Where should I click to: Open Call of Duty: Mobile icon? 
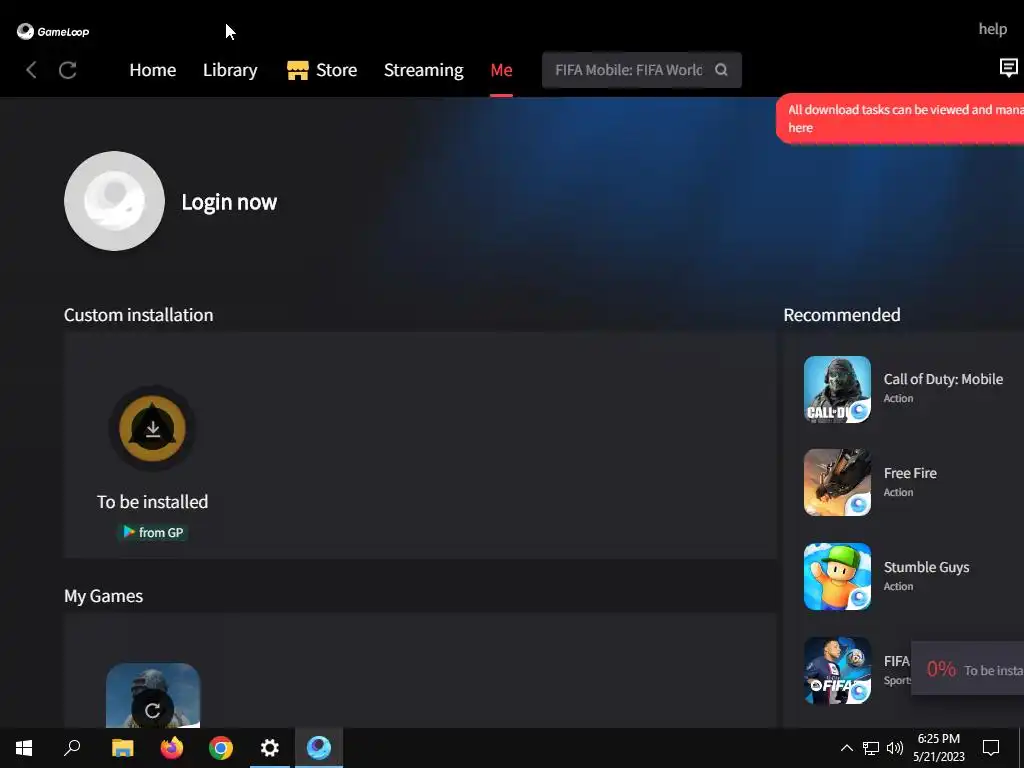tap(837, 389)
